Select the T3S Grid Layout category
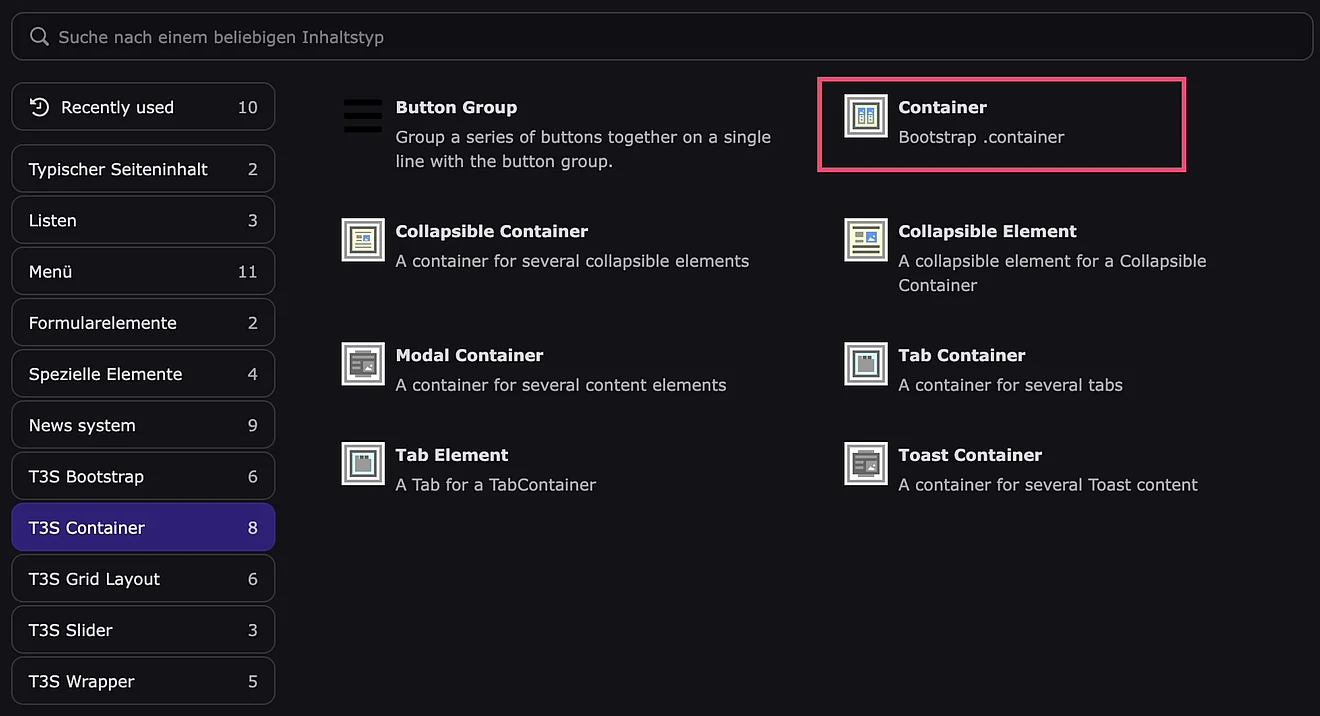Image resolution: width=1320 pixels, height=716 pixels. tap(143, 579)
